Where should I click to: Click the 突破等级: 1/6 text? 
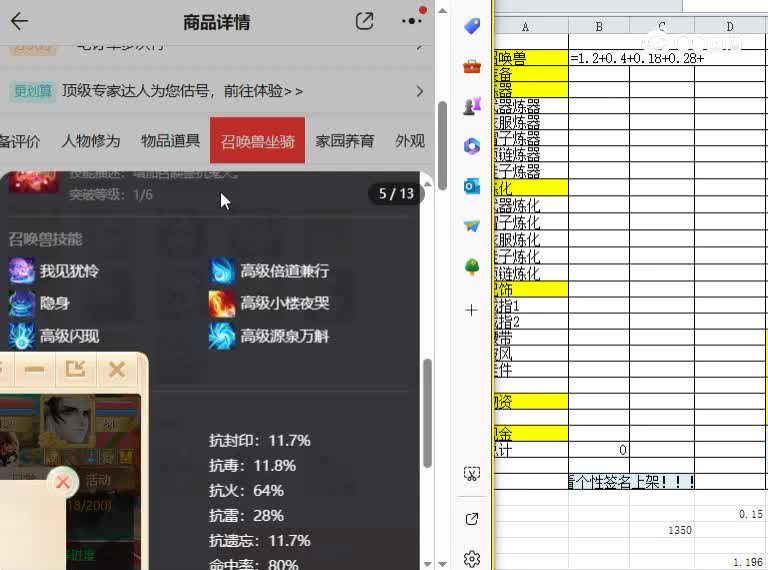click(x=111, y=194)
